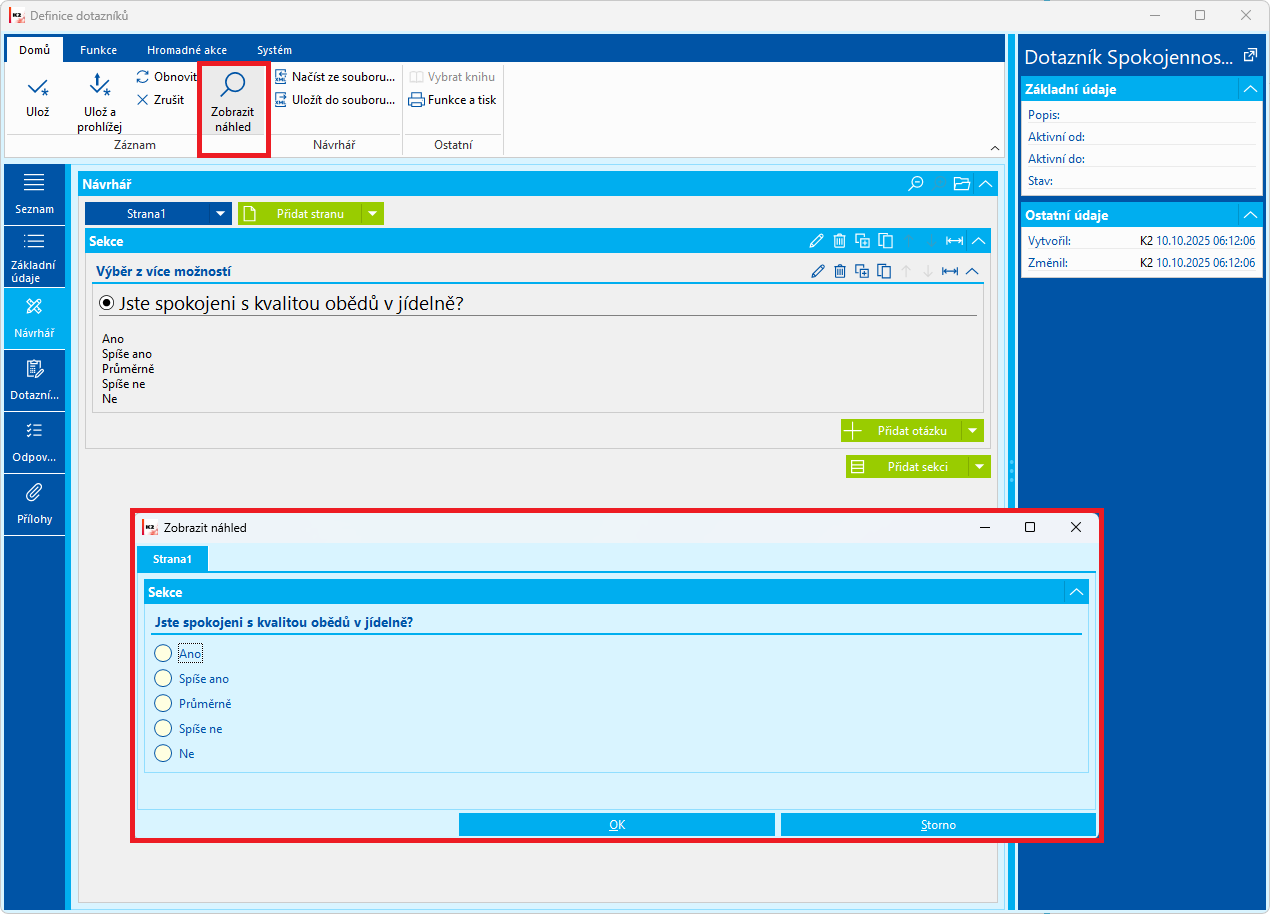Click the Stav field in right panel

(1141, 181)
